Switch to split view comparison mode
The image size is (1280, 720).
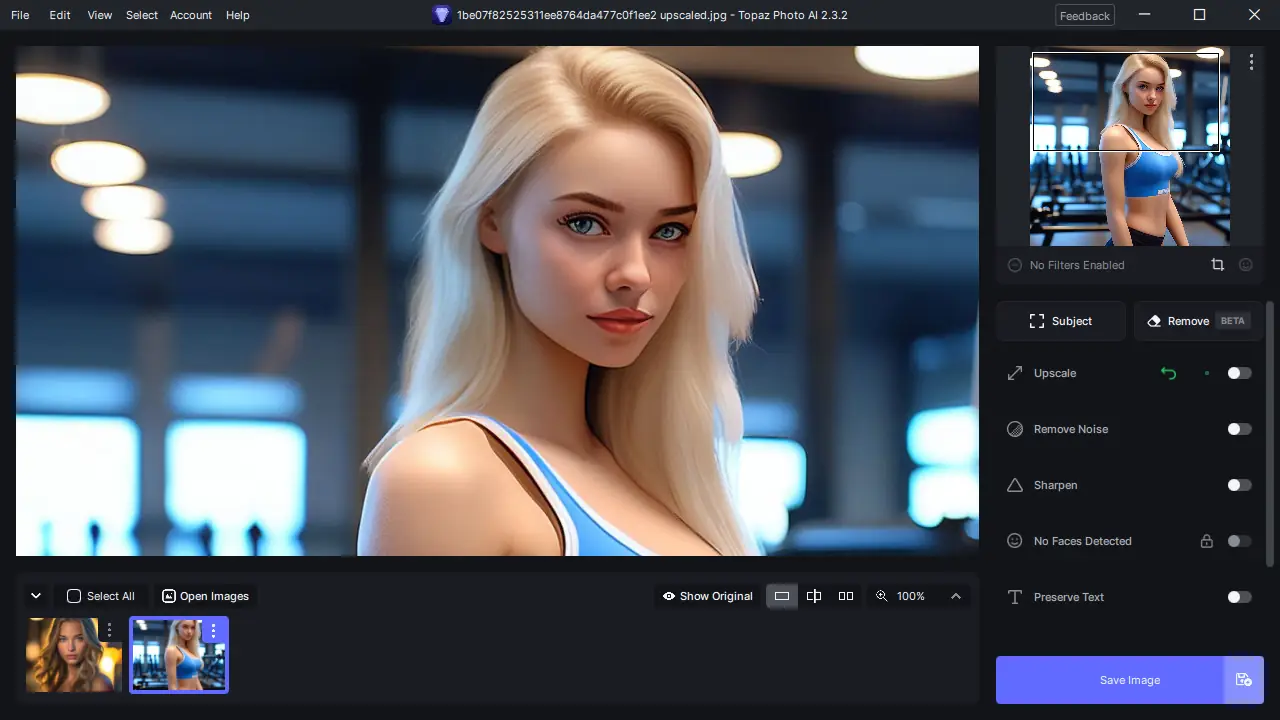click(x=813, y=596)
